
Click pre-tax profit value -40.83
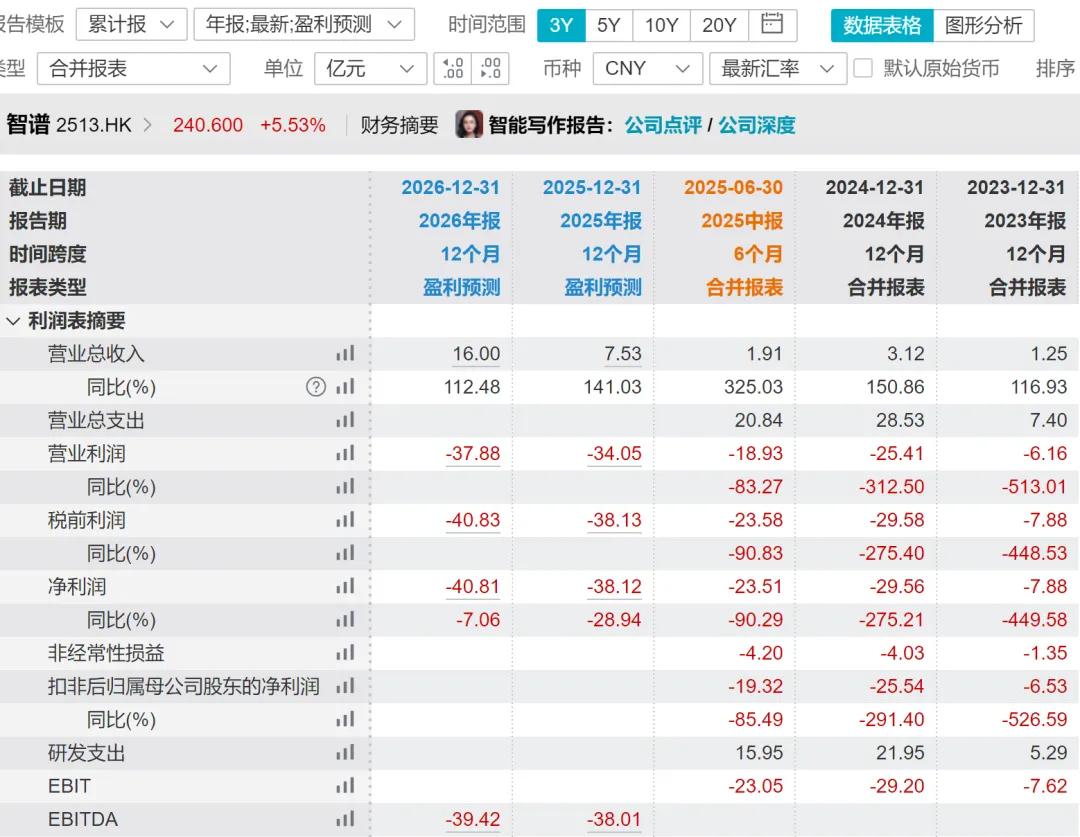[x=472, y=520]
